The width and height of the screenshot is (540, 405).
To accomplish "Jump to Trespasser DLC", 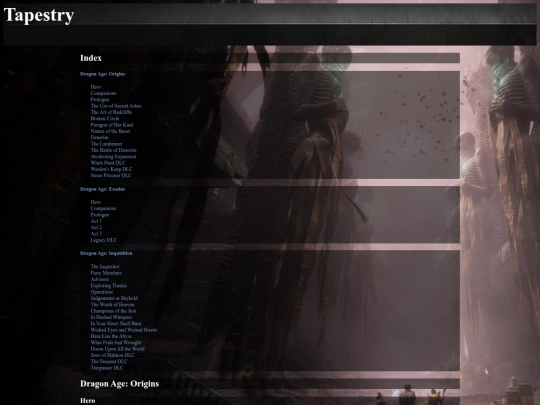I will 107,368.
